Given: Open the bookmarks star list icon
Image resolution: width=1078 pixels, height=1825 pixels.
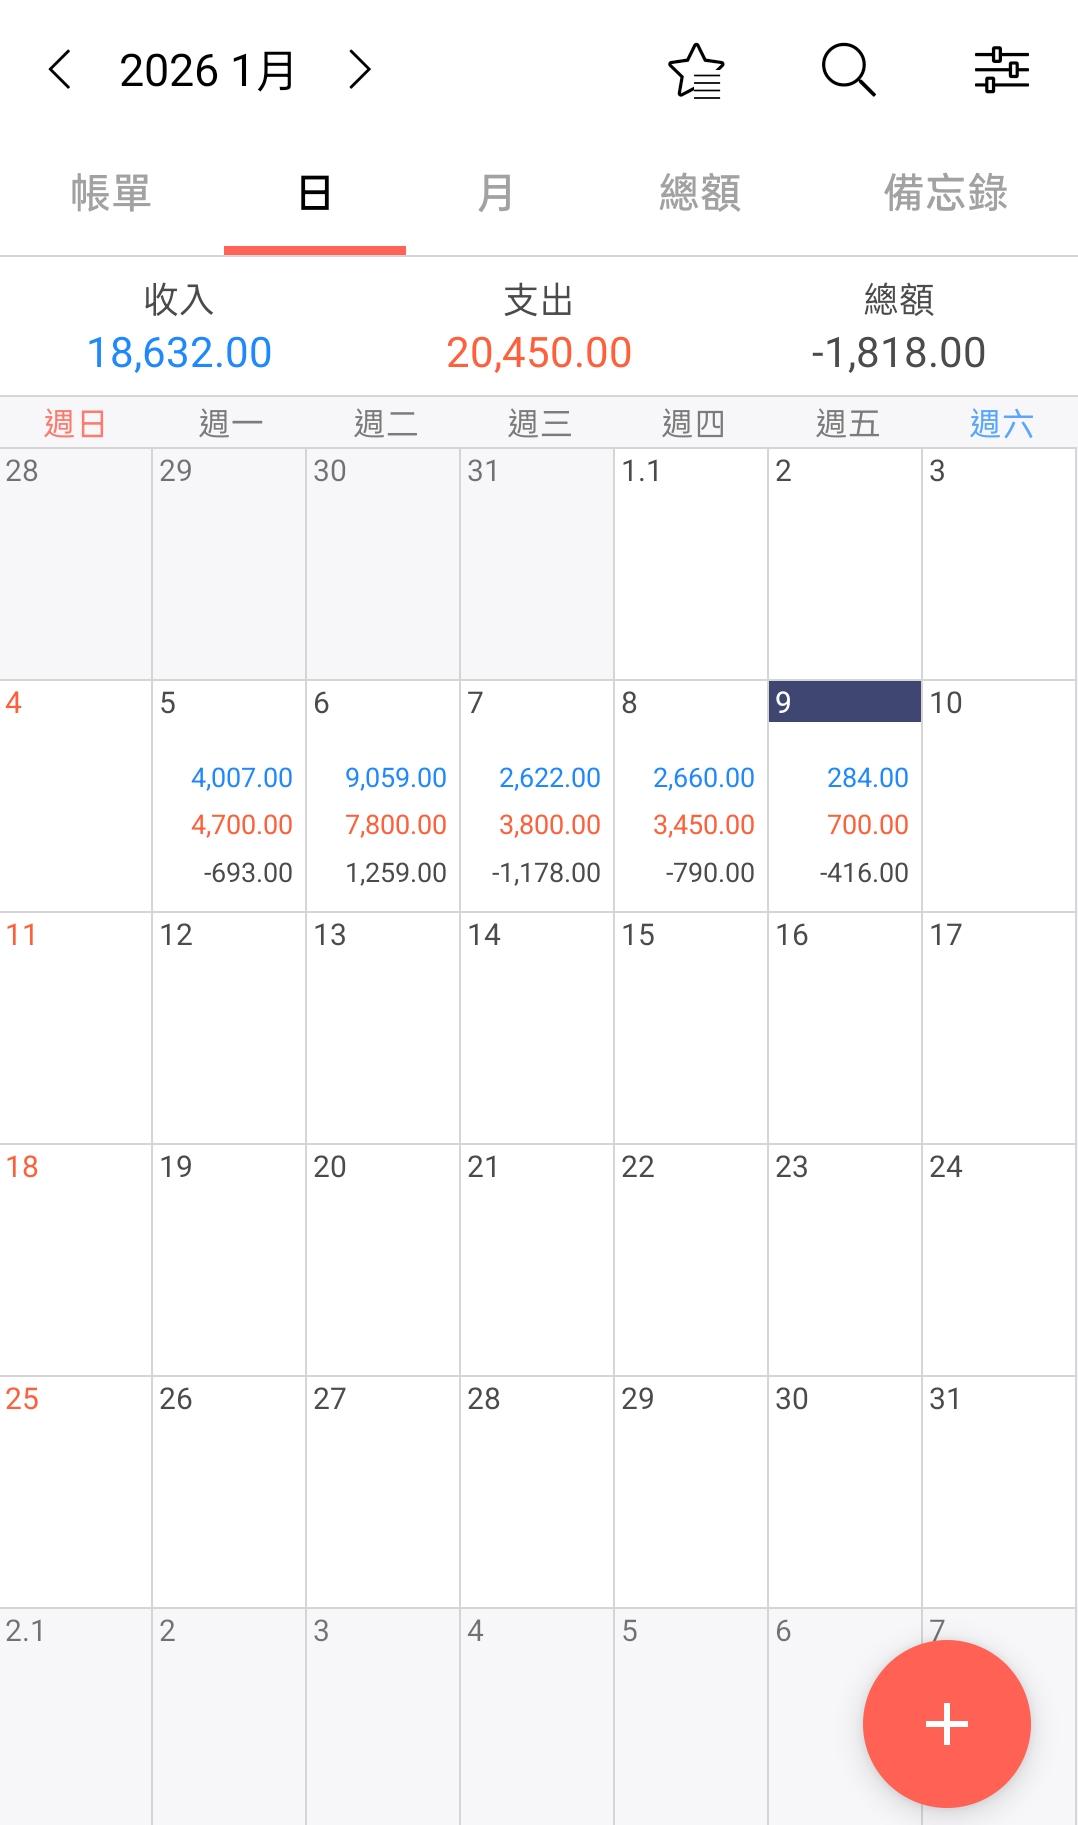Looking at the screenshot, I should [x=696, y=71].
